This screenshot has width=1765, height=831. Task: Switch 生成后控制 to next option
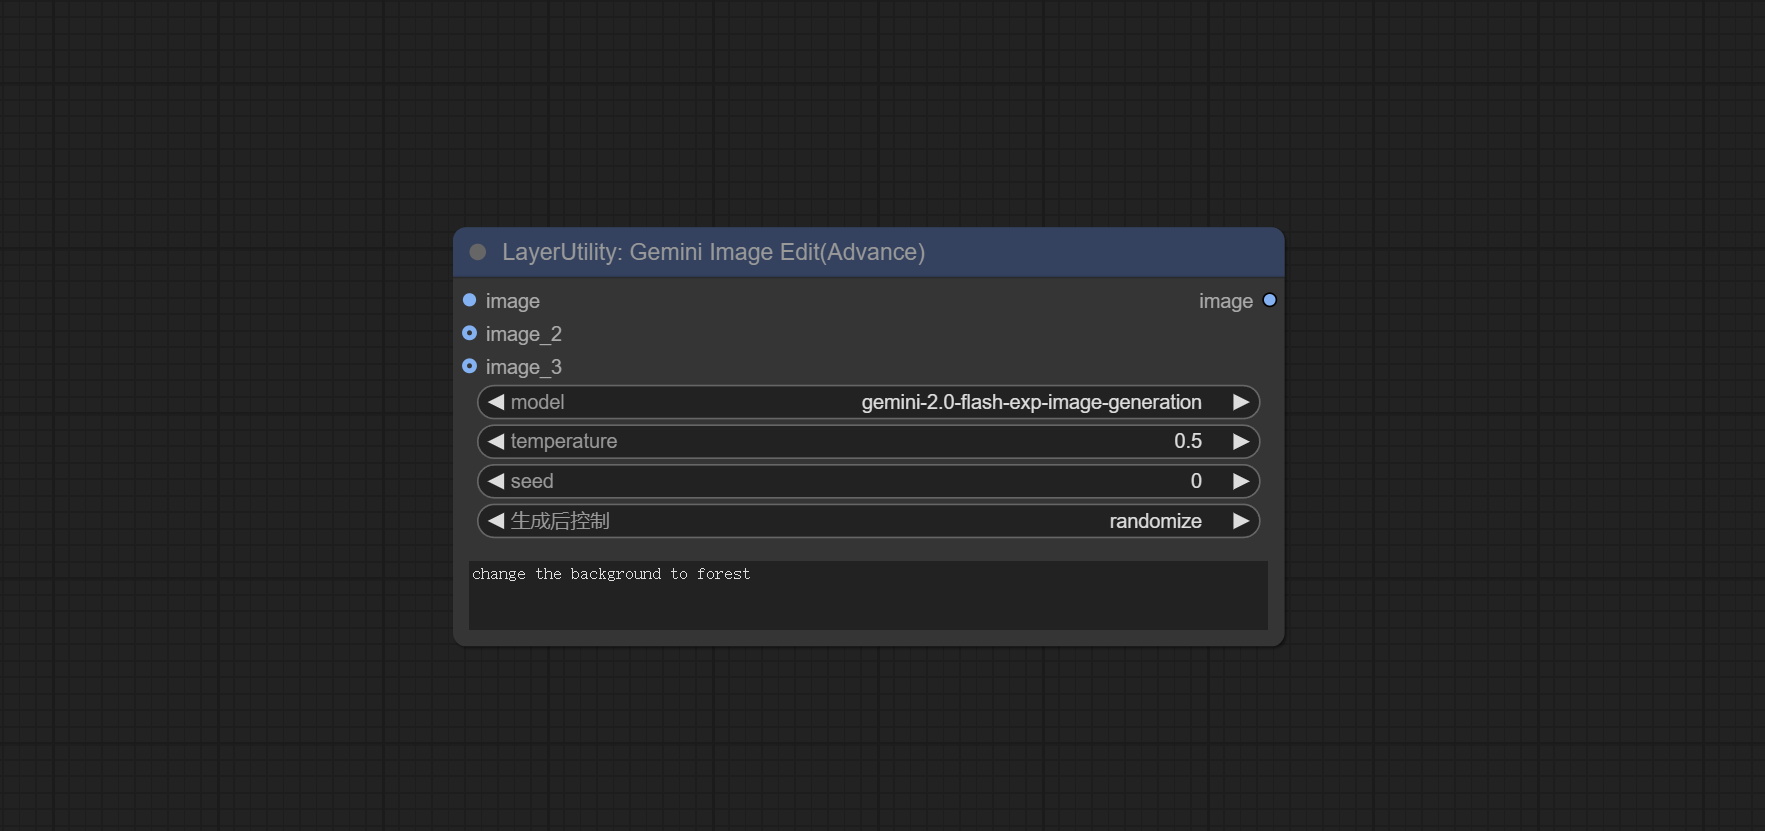point(1240,521)
